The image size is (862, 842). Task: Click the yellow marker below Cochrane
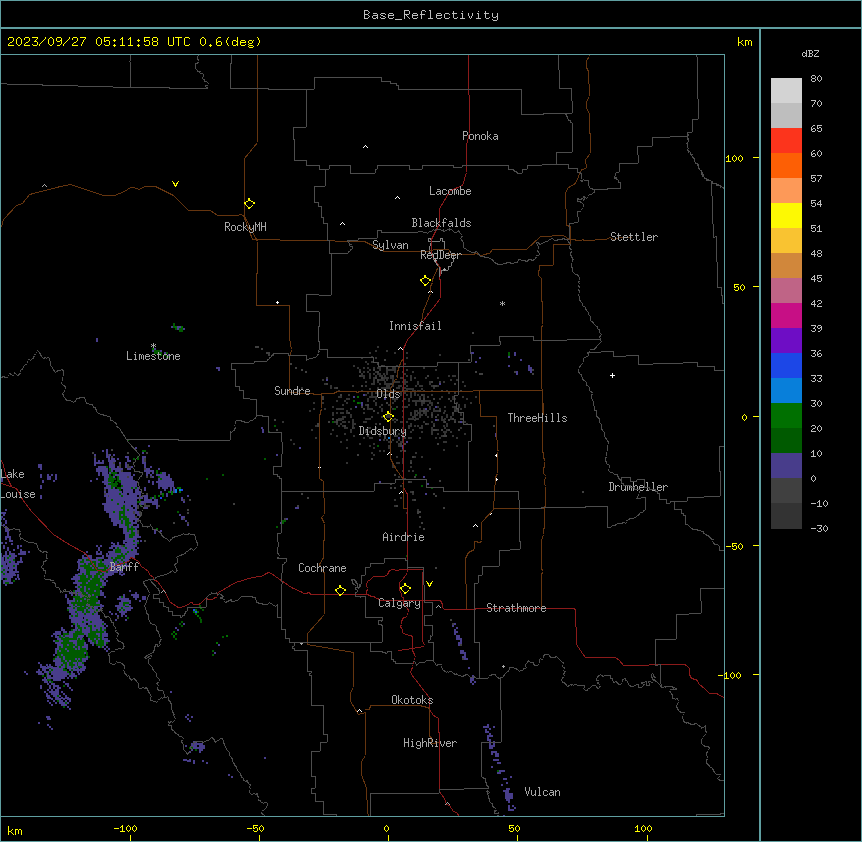pos(340,590)
